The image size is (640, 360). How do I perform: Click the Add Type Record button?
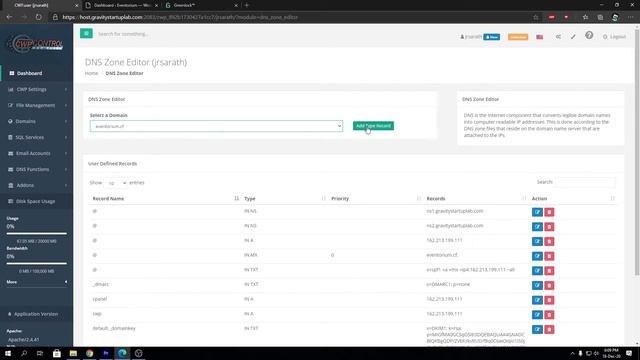click(373, 126)
